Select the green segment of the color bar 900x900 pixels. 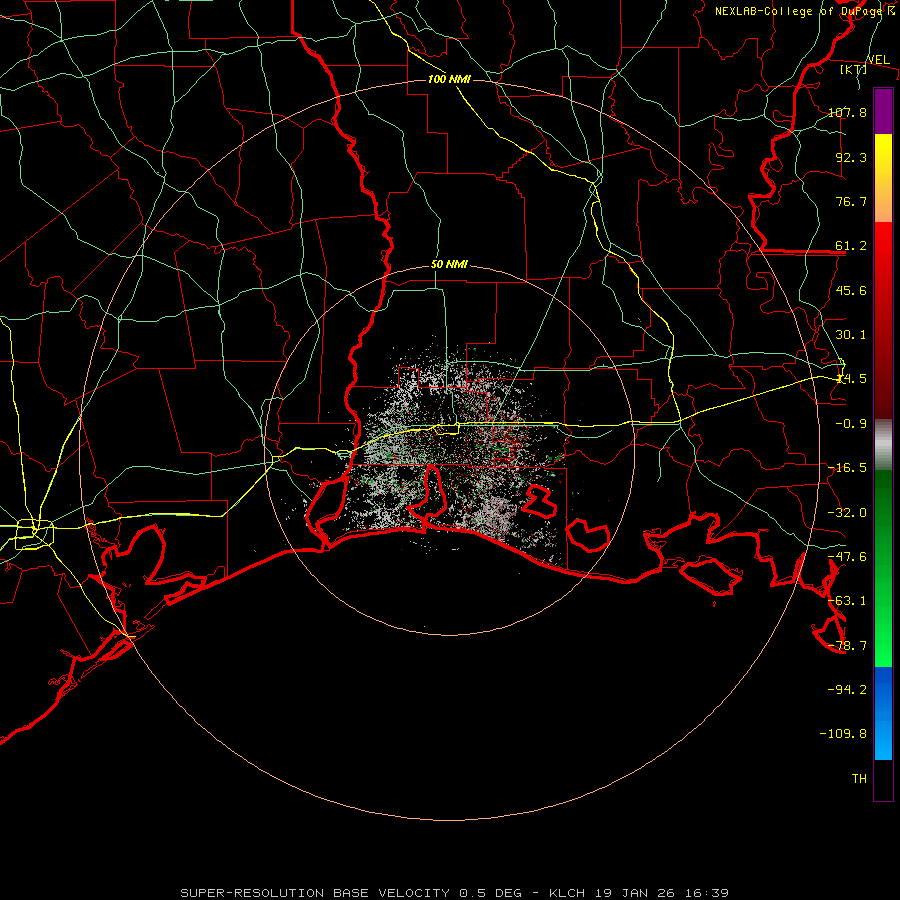883,568
